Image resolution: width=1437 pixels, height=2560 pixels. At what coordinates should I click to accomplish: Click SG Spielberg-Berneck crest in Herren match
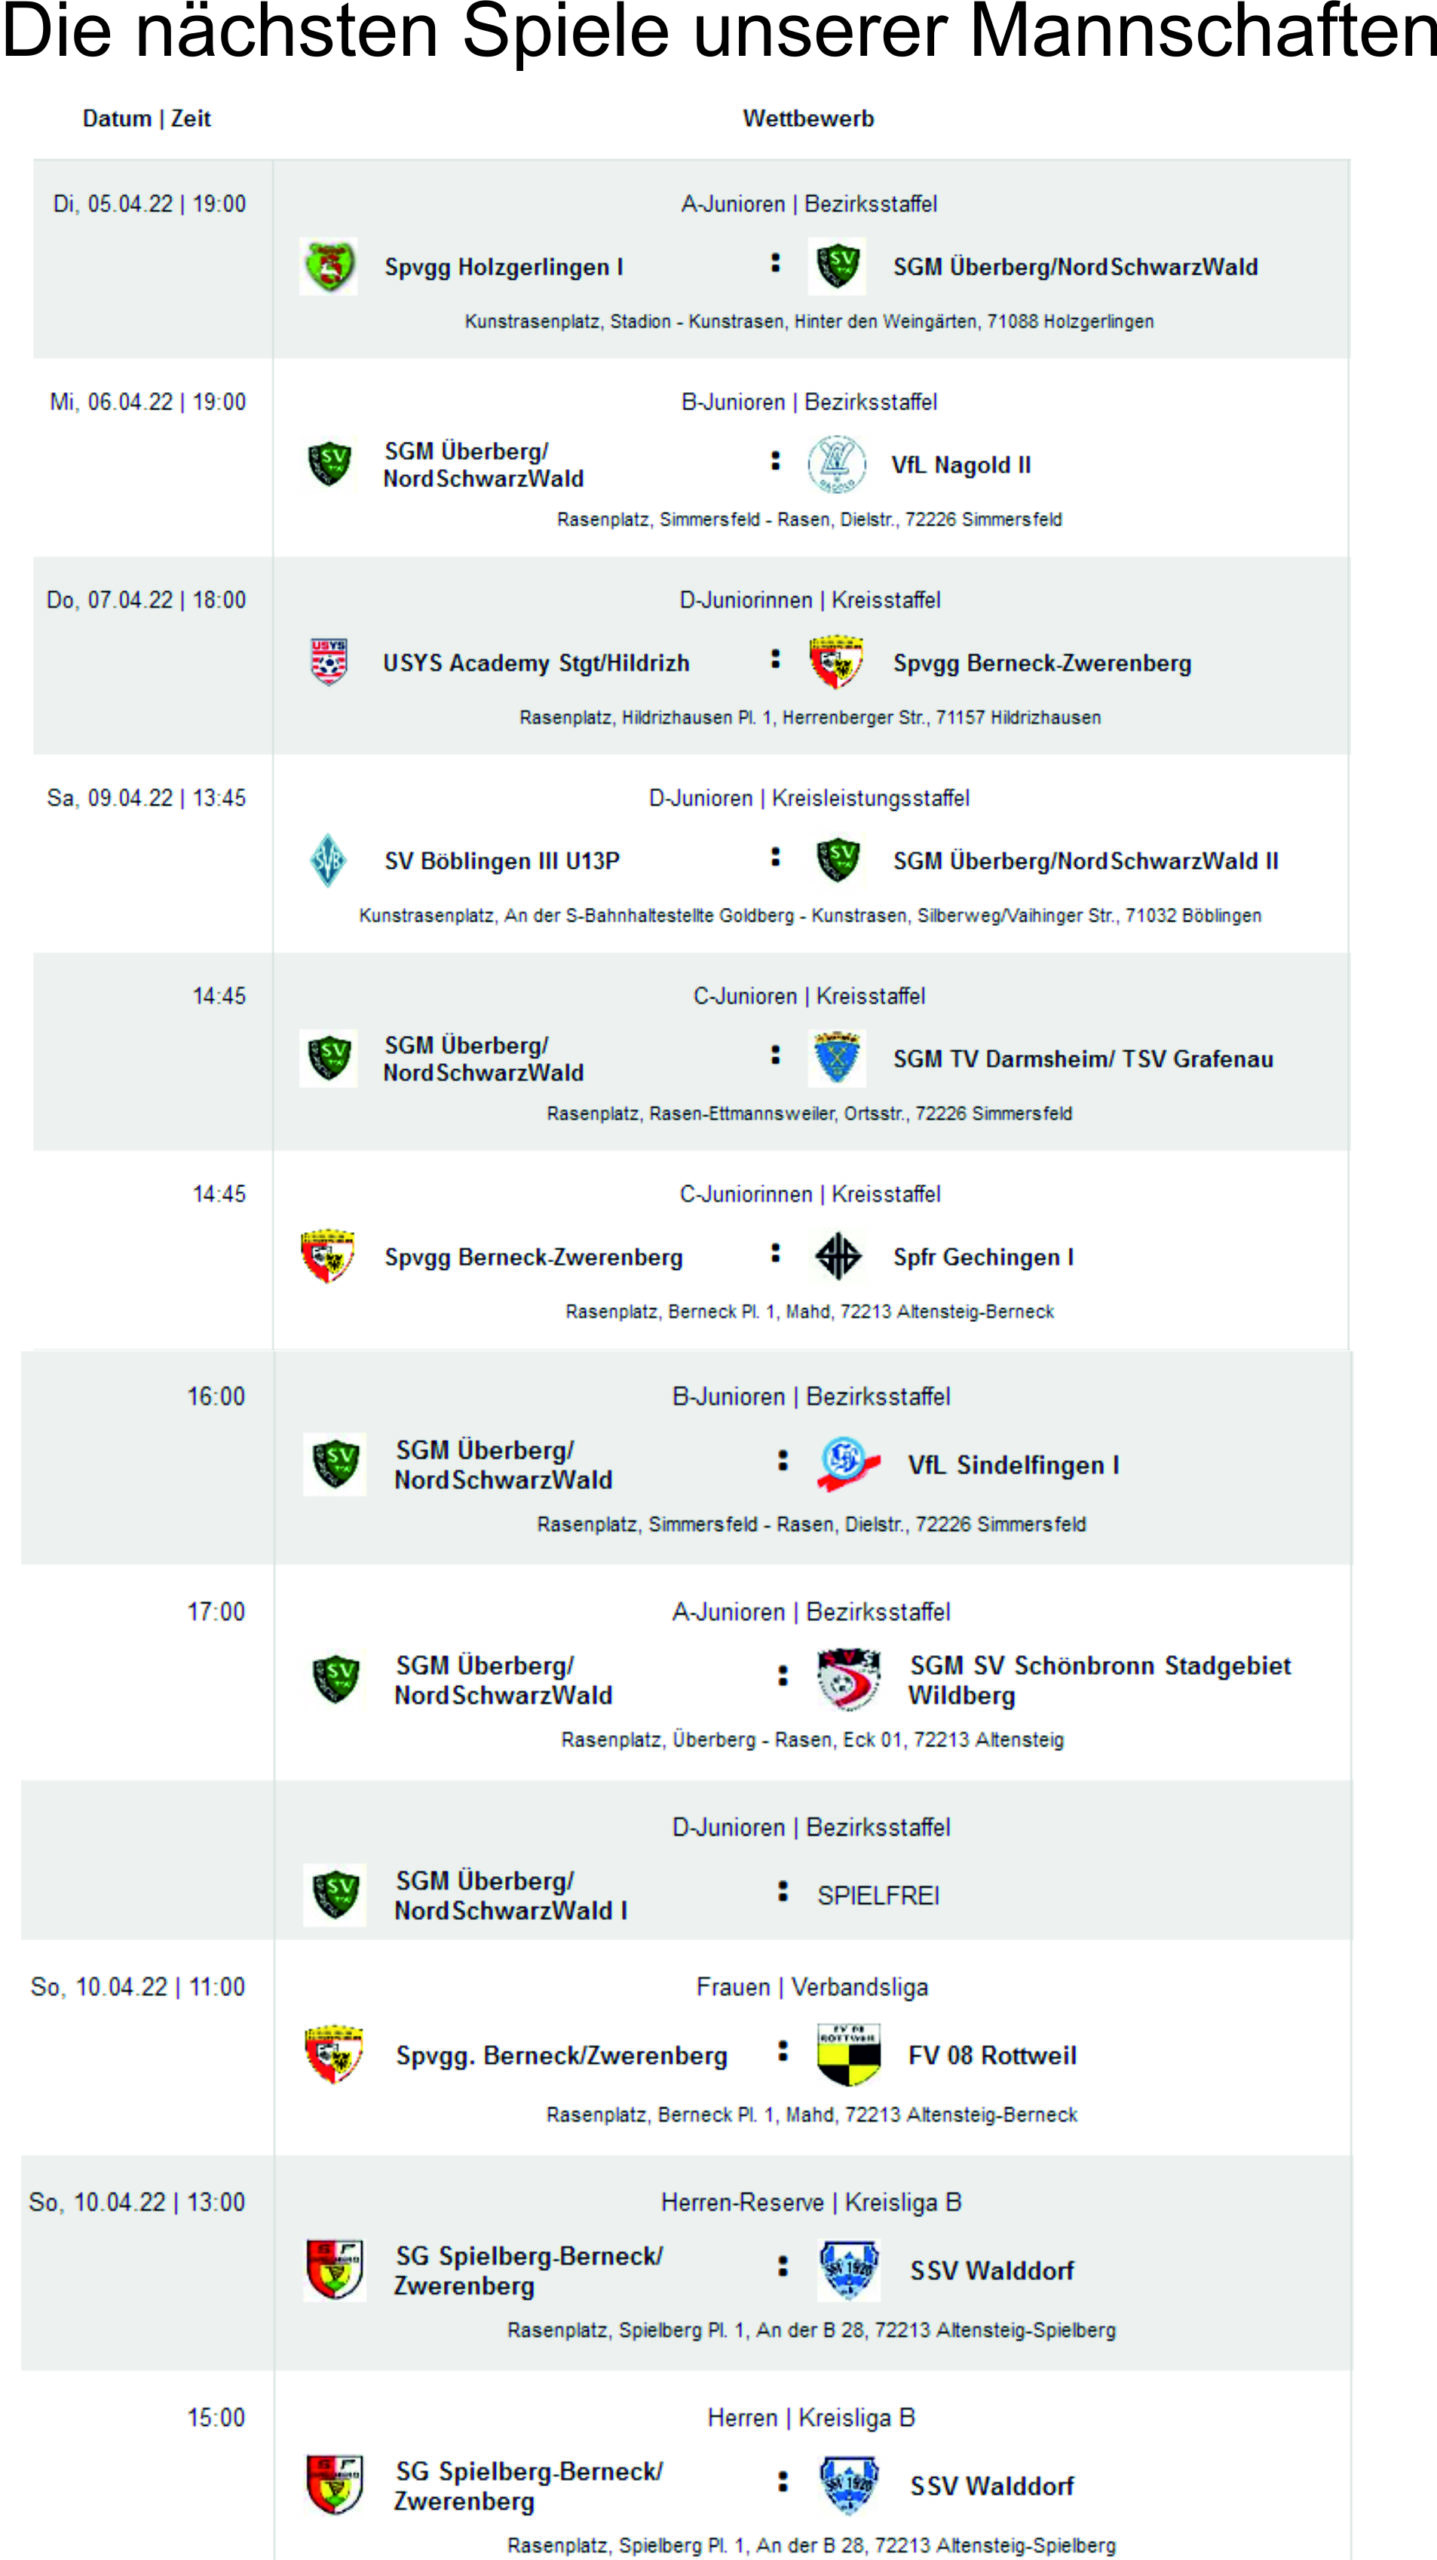335,2485
